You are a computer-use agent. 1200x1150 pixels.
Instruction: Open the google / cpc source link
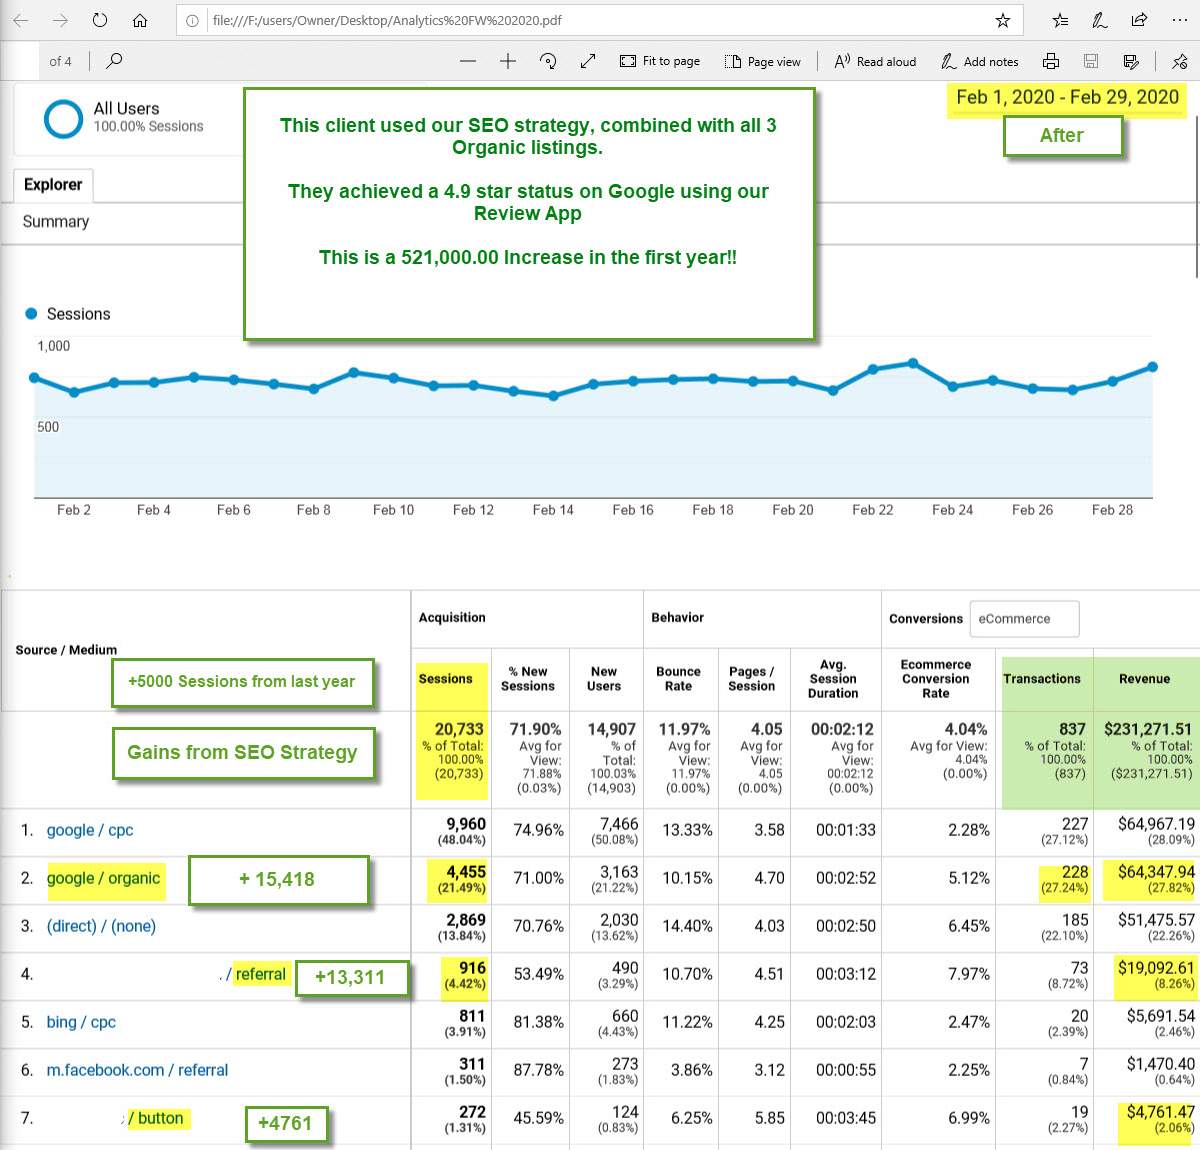click(90, 830)
